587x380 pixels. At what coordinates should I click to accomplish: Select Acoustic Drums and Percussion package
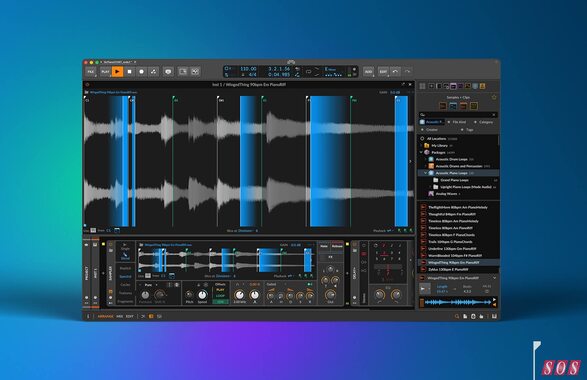458,166
